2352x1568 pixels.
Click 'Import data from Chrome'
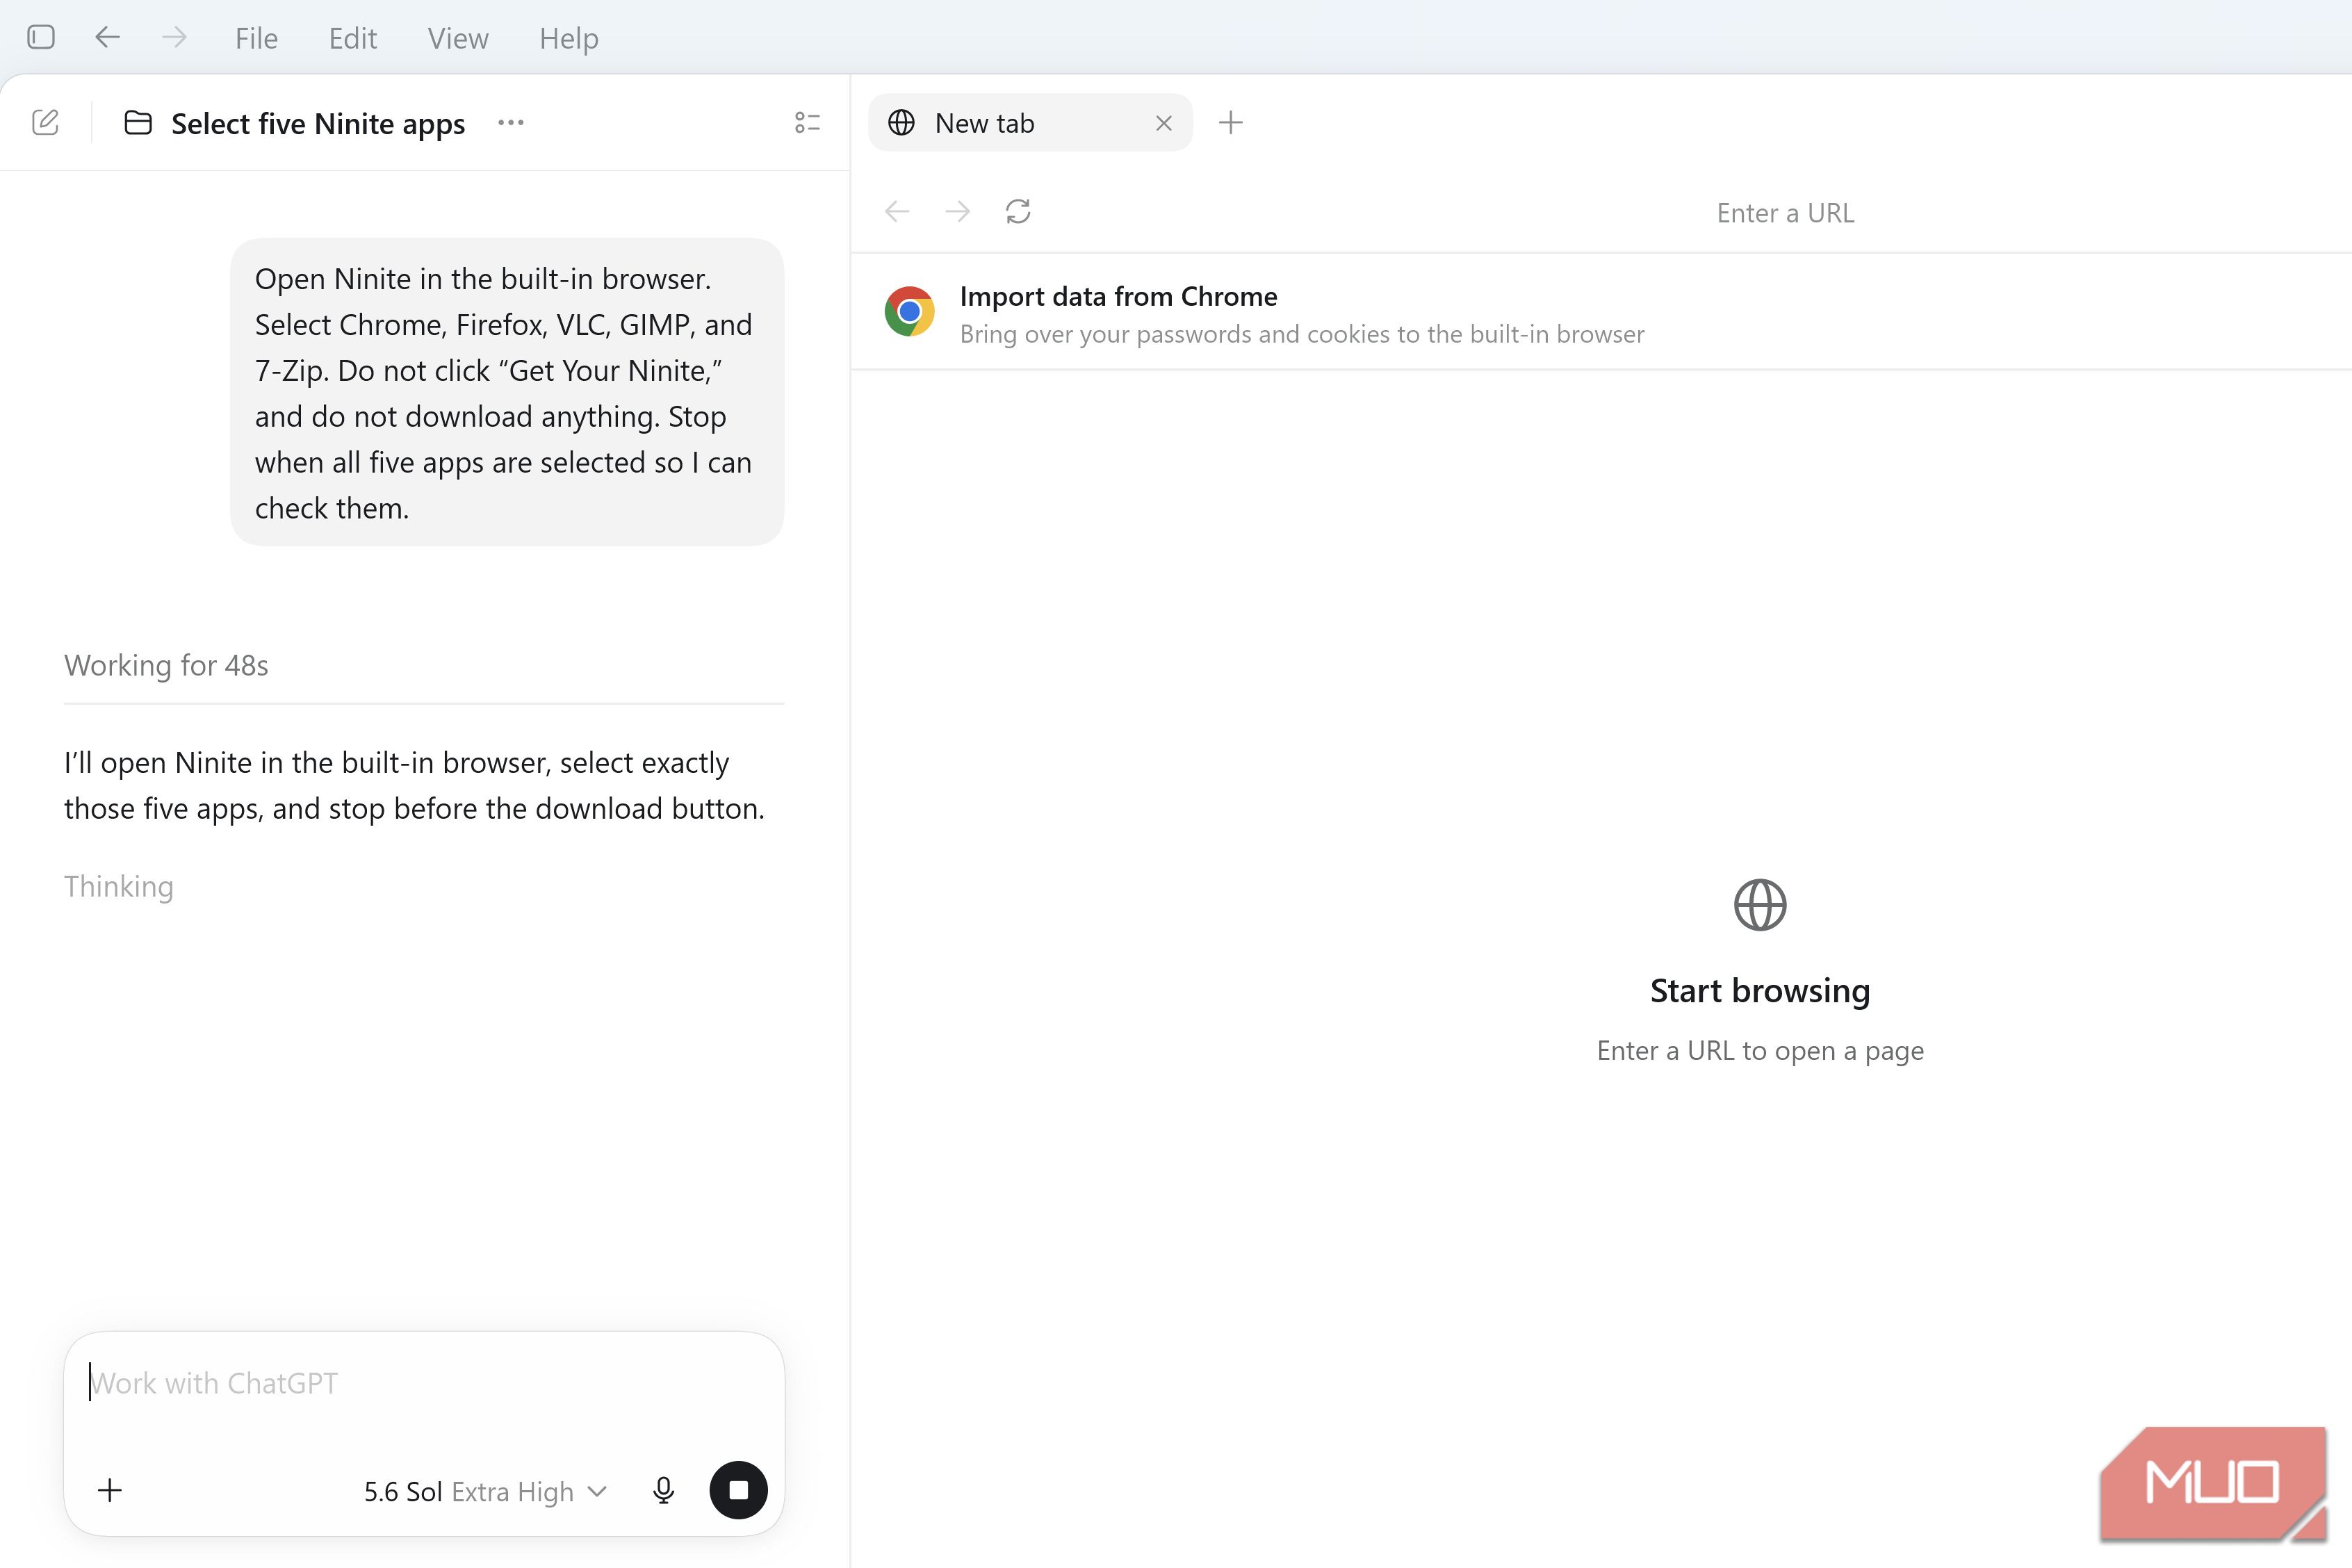point(1118,297)
